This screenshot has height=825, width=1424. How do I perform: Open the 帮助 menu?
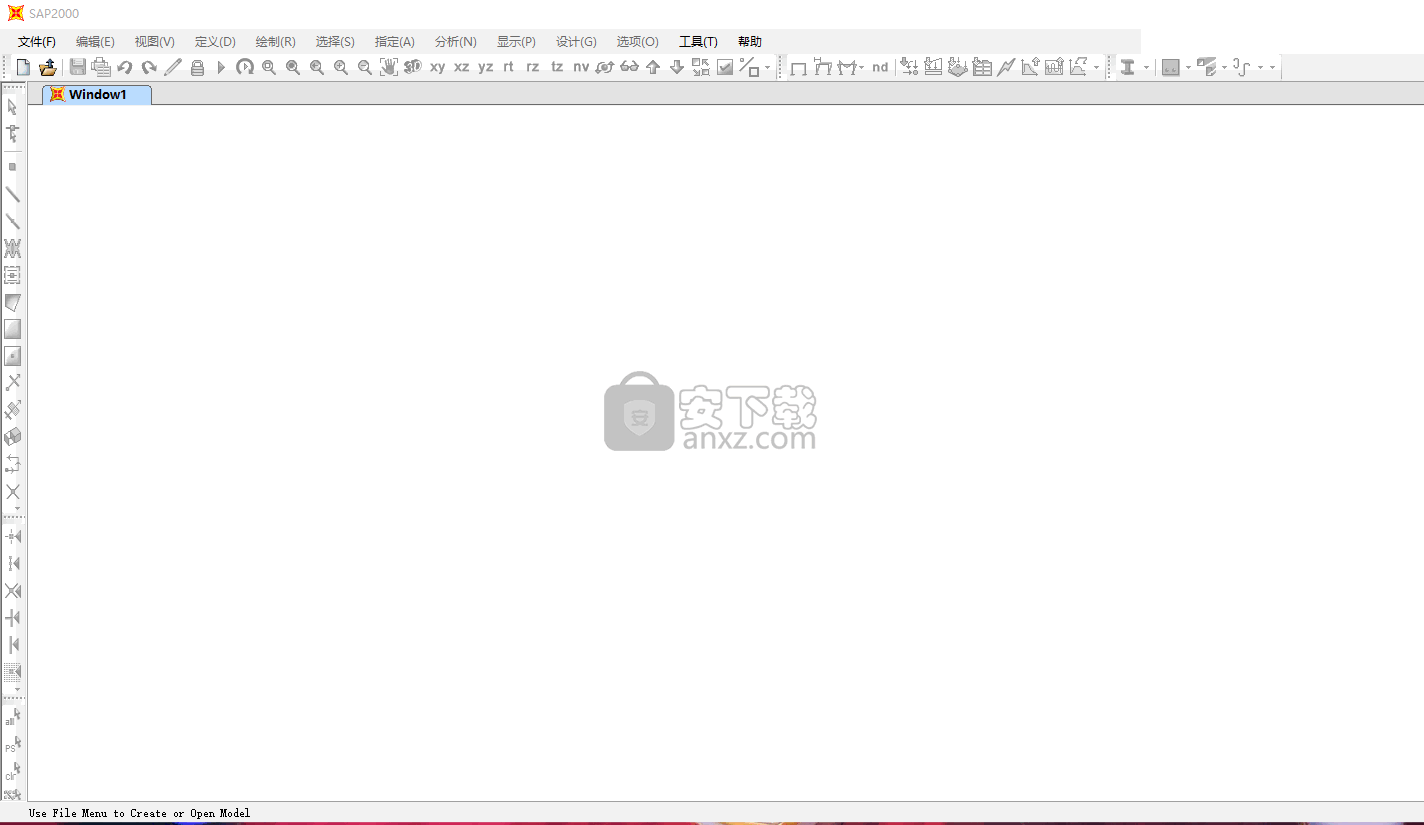tap(749, 41)
